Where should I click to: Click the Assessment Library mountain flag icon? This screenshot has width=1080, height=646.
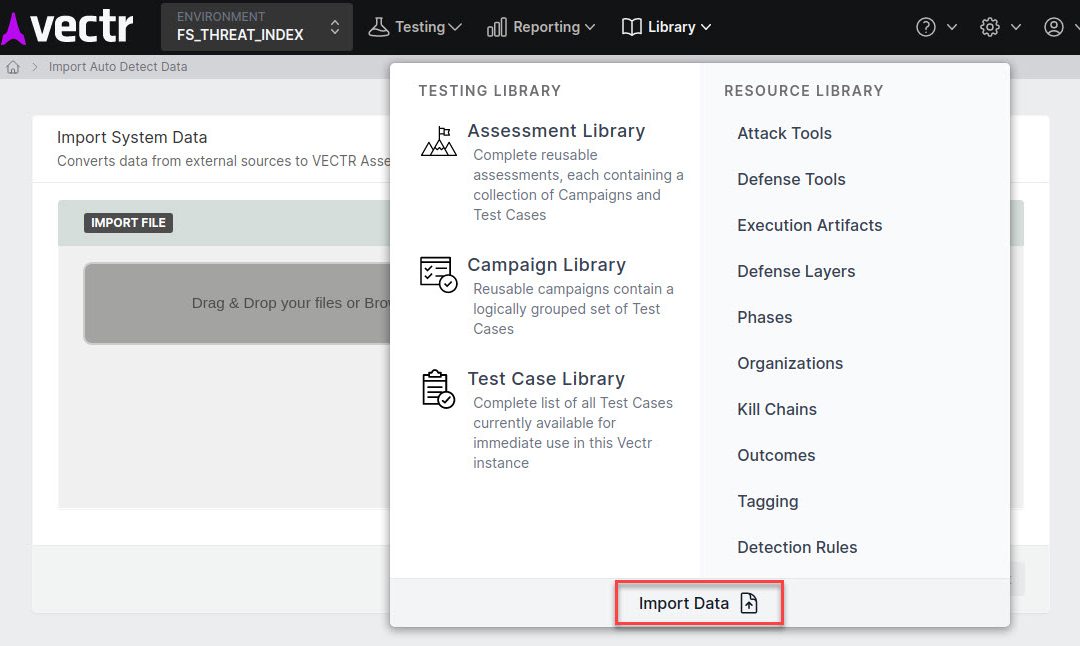pos(439,141)
